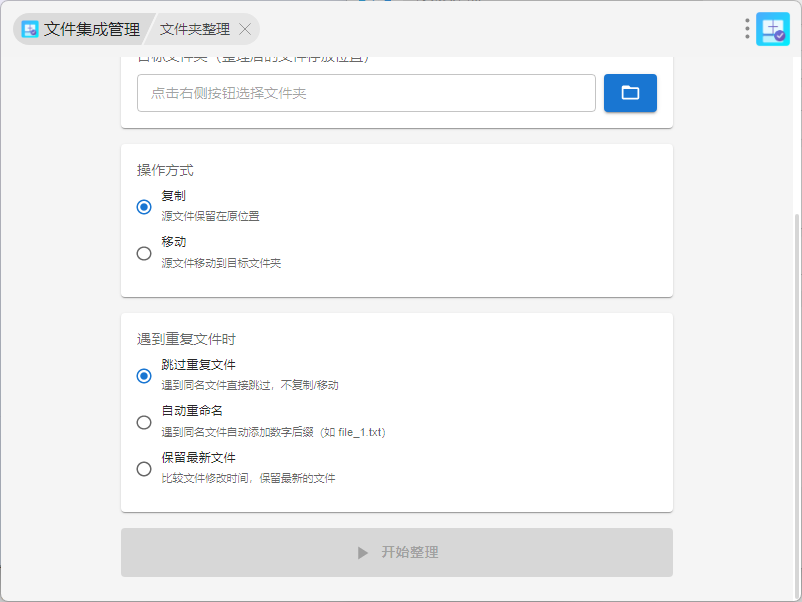The height and width of the screenshot is (602, 802).
Task: Close the 文件夹整理 tab
Action: [245, 29]
